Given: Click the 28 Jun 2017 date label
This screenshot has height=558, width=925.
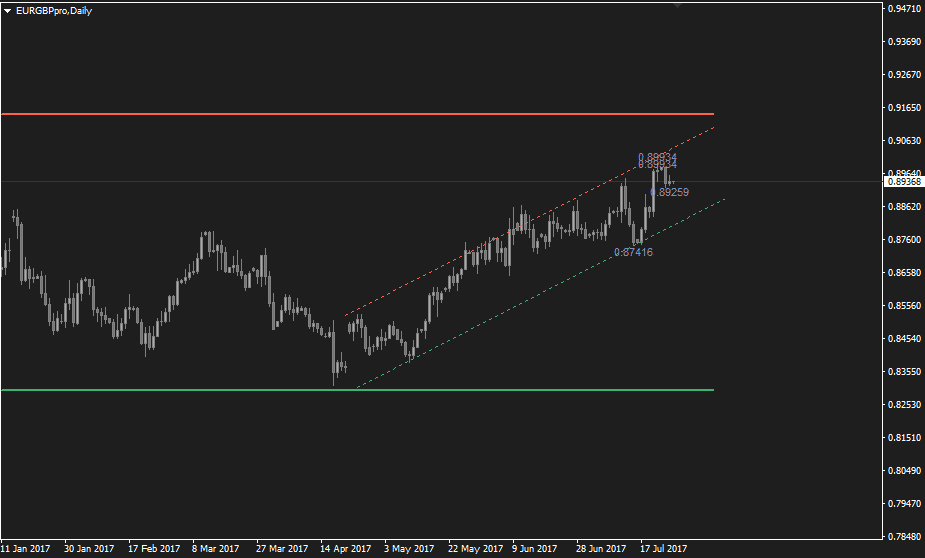Looking at the screenshot, I should pyautogui.click(x=601, y=549).
